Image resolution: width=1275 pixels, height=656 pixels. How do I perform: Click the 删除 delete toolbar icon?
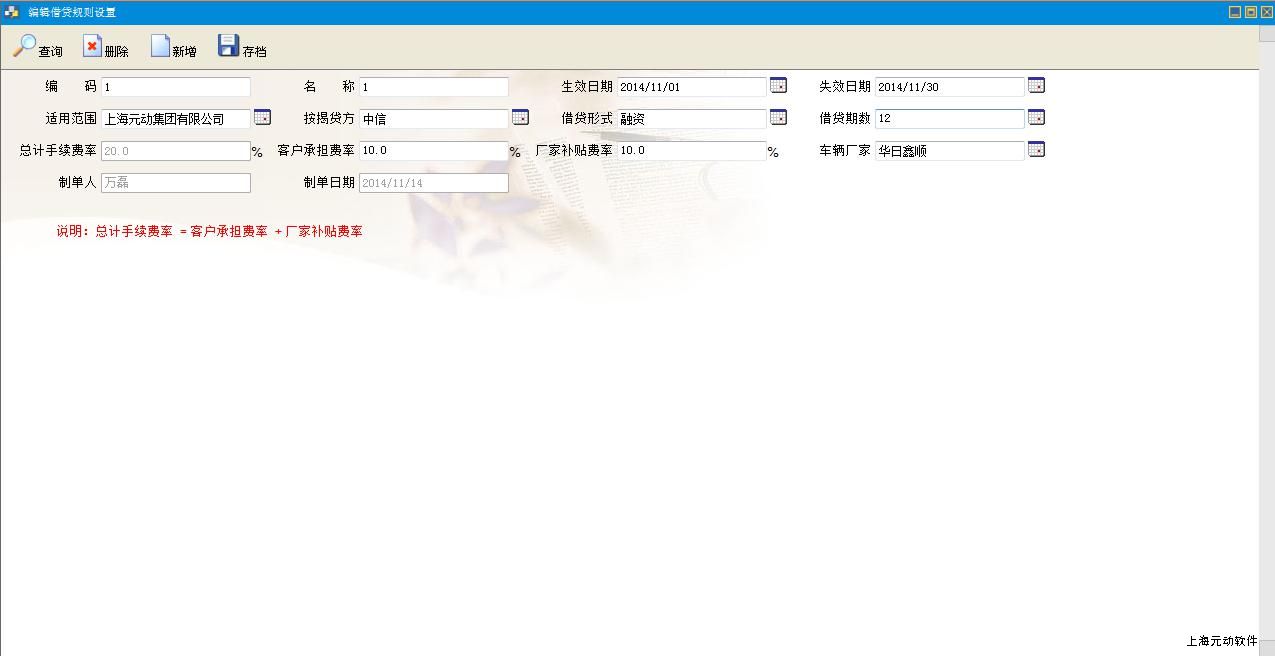click(x=92, y=46)
